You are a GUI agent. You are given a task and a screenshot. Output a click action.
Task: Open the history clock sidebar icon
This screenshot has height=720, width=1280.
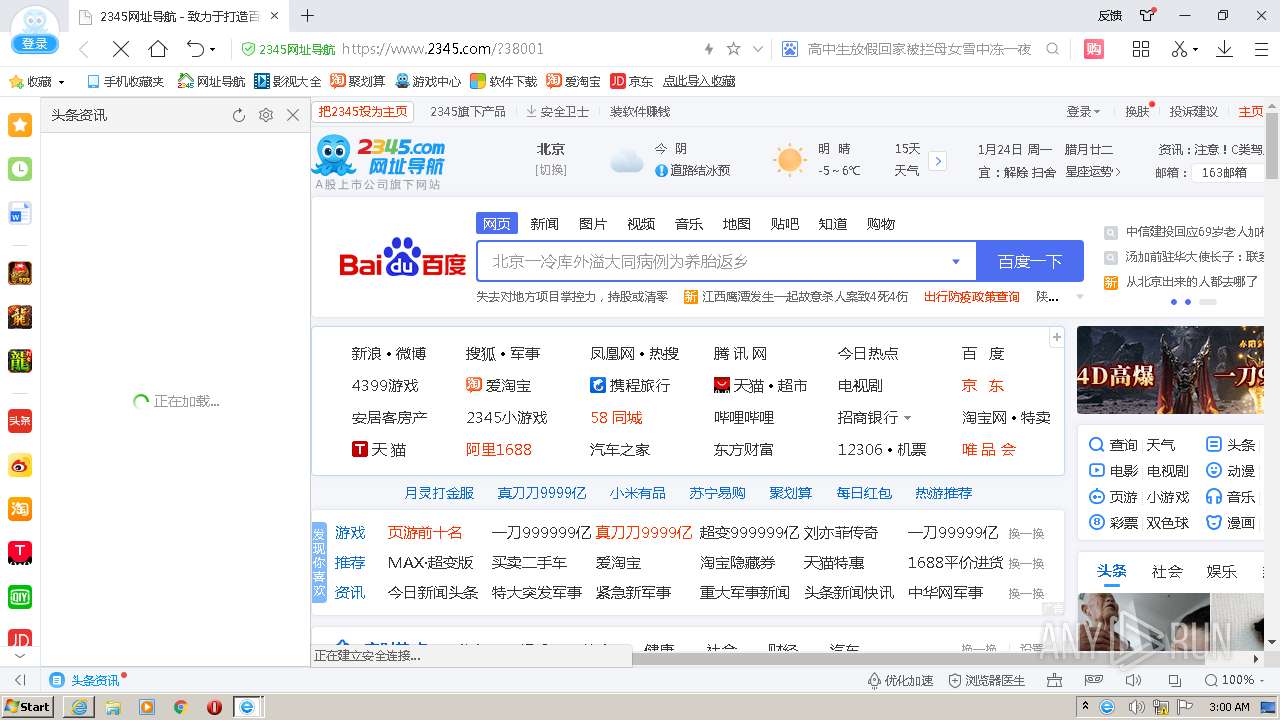[20, 169]
